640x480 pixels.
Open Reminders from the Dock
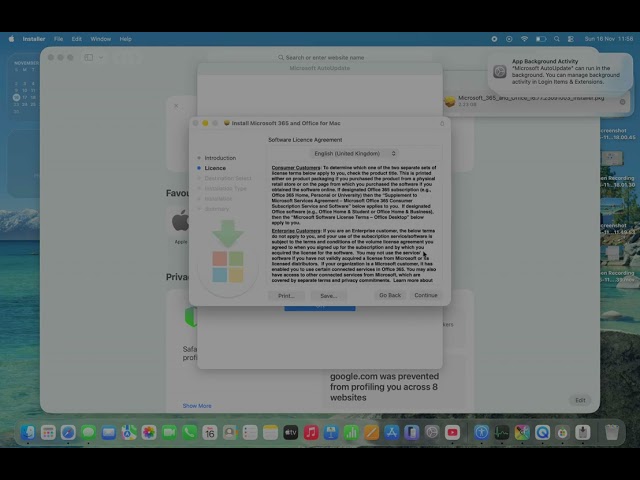point(250,433)
